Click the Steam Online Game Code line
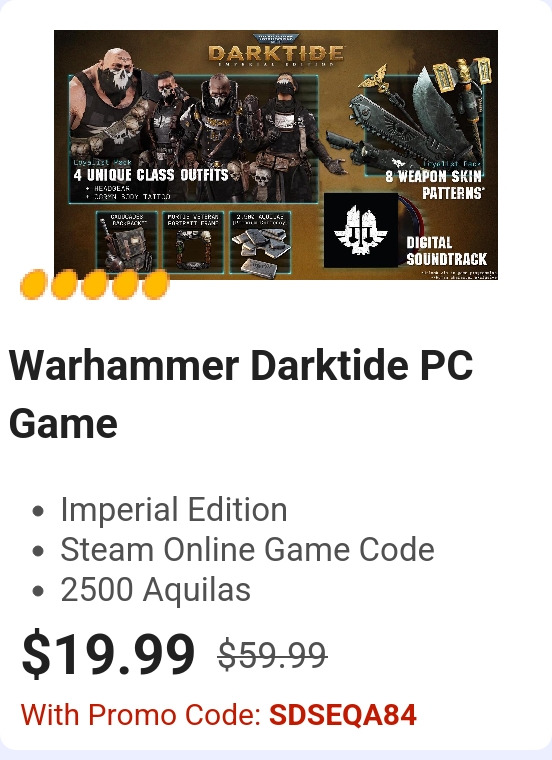 [247, 549]
